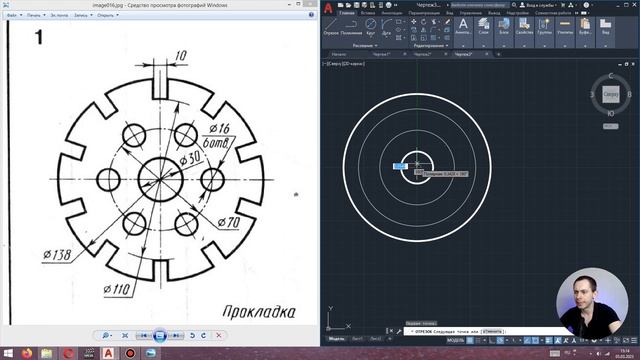Play slideshow in photo viewer center button
The image size is (640, 360).
160,336
